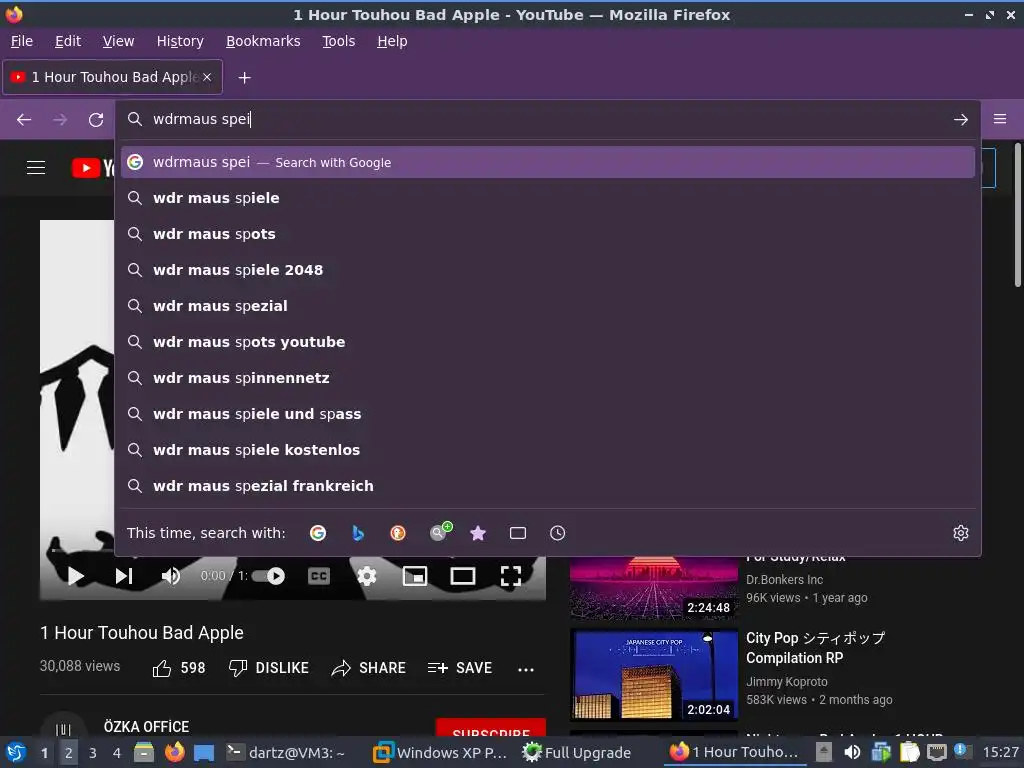The height and width of the screenshot is (768, 1024).
Task: Select 'wdrmaus spei — Search with Google' row
Action: pos(548,163)
